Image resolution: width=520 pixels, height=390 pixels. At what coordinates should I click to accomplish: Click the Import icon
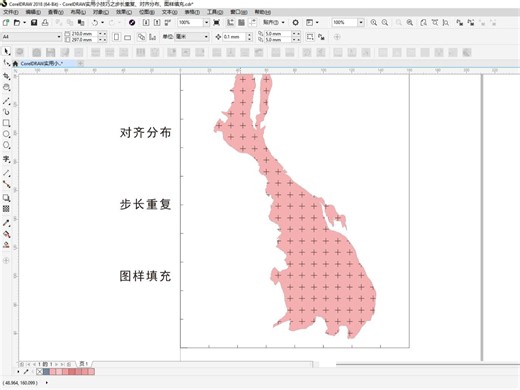146,23
